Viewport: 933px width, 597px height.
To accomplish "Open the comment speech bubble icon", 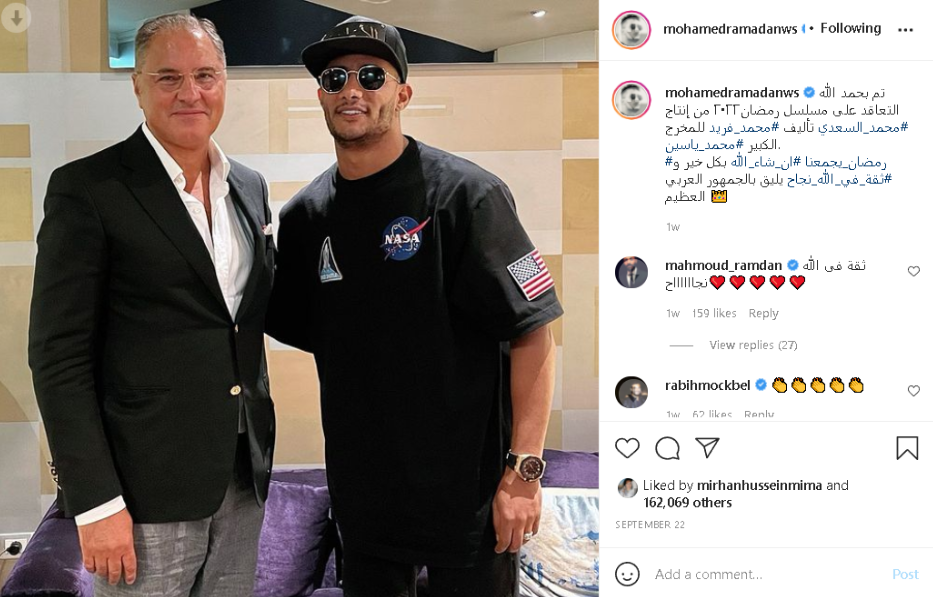I will click(x=668, y=448).
